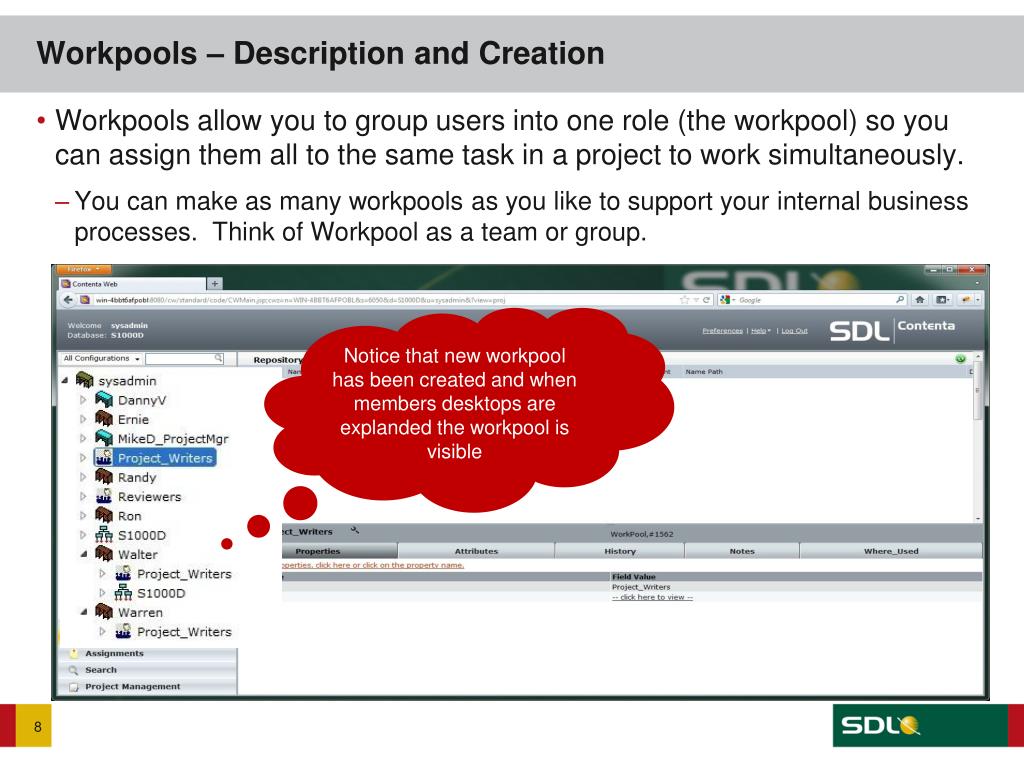1024x768 pixels.
Task: Open the Preferences link
Action: tap(722, 331)
